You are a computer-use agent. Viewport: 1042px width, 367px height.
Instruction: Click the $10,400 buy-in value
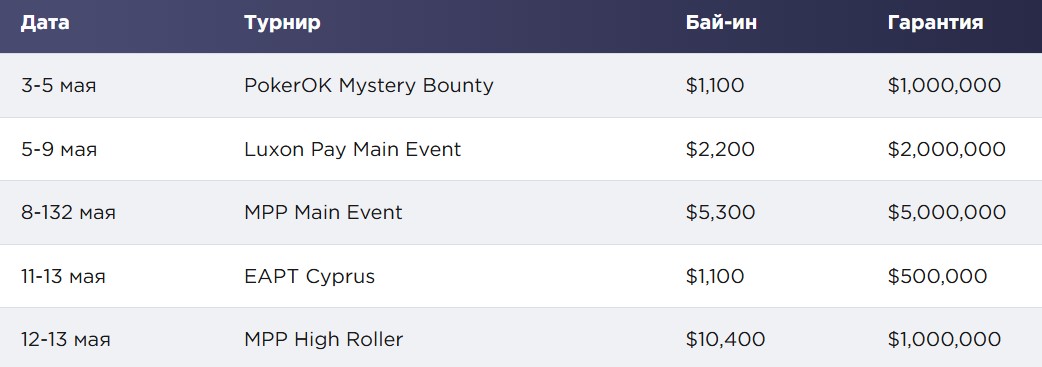(726, 340)
